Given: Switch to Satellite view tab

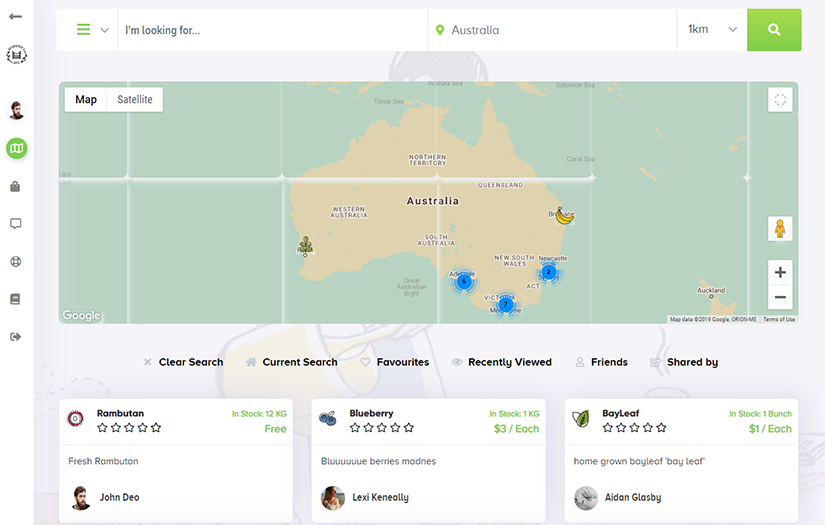Looking at the screenshot, I should click(135, 99).
